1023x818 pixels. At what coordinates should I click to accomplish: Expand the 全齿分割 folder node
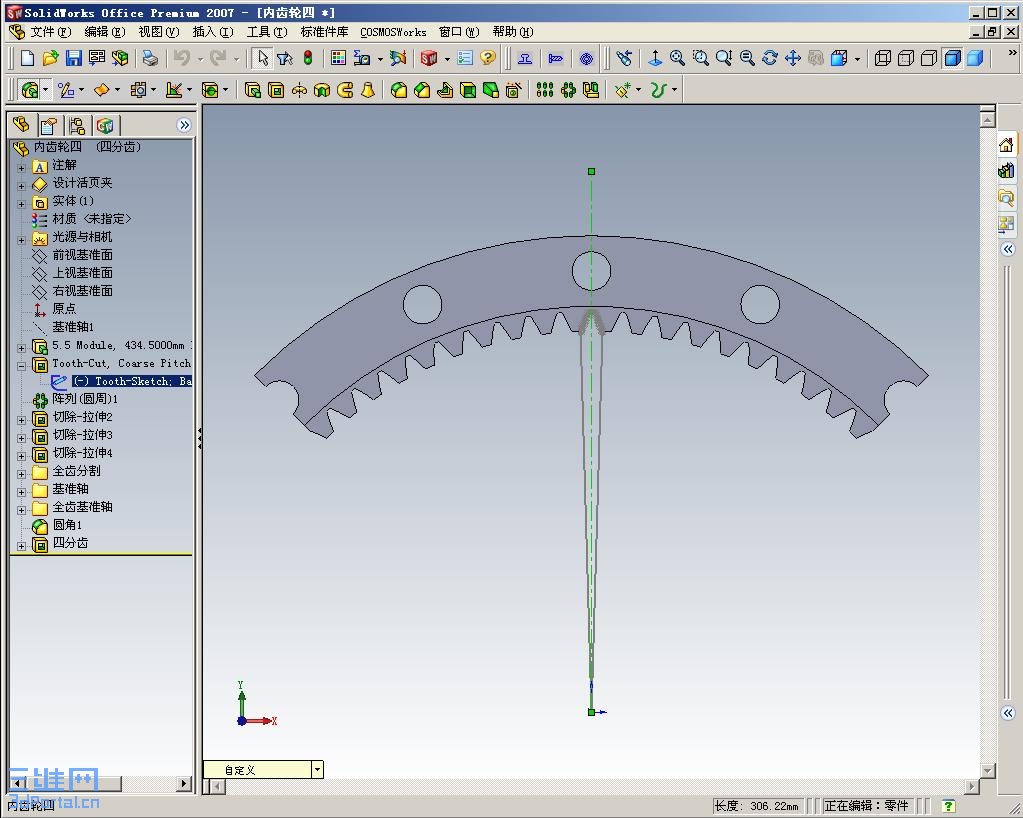click(x=22, y=474)
